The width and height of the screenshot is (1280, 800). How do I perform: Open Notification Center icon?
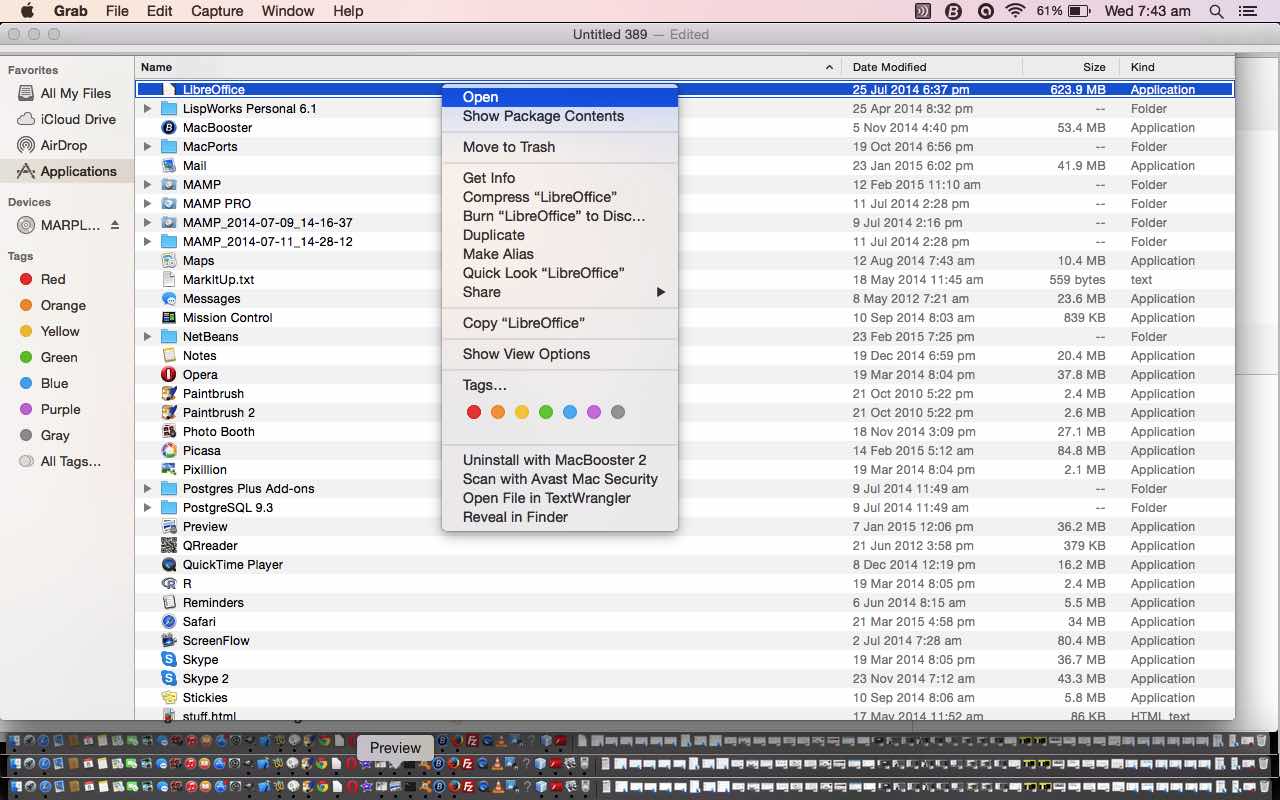[1246, 11]
